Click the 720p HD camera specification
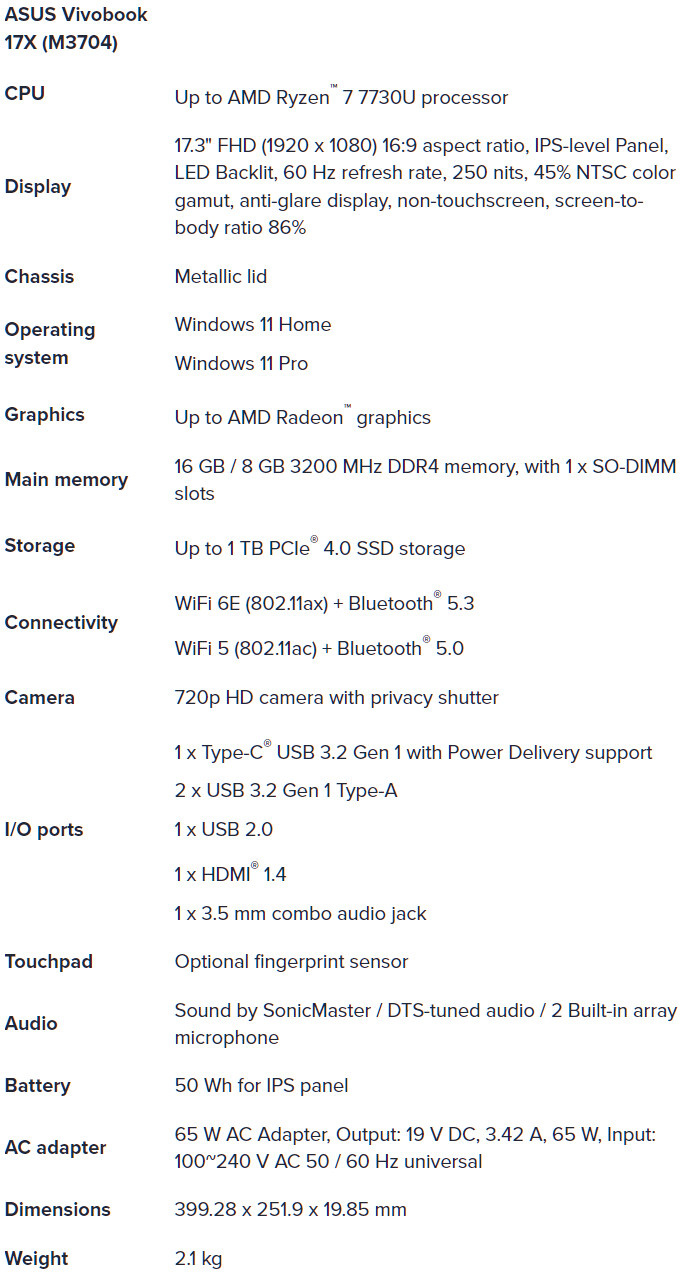Viewport: 695px width, 1279px height. pyautogui.click(x=337, y=698)
